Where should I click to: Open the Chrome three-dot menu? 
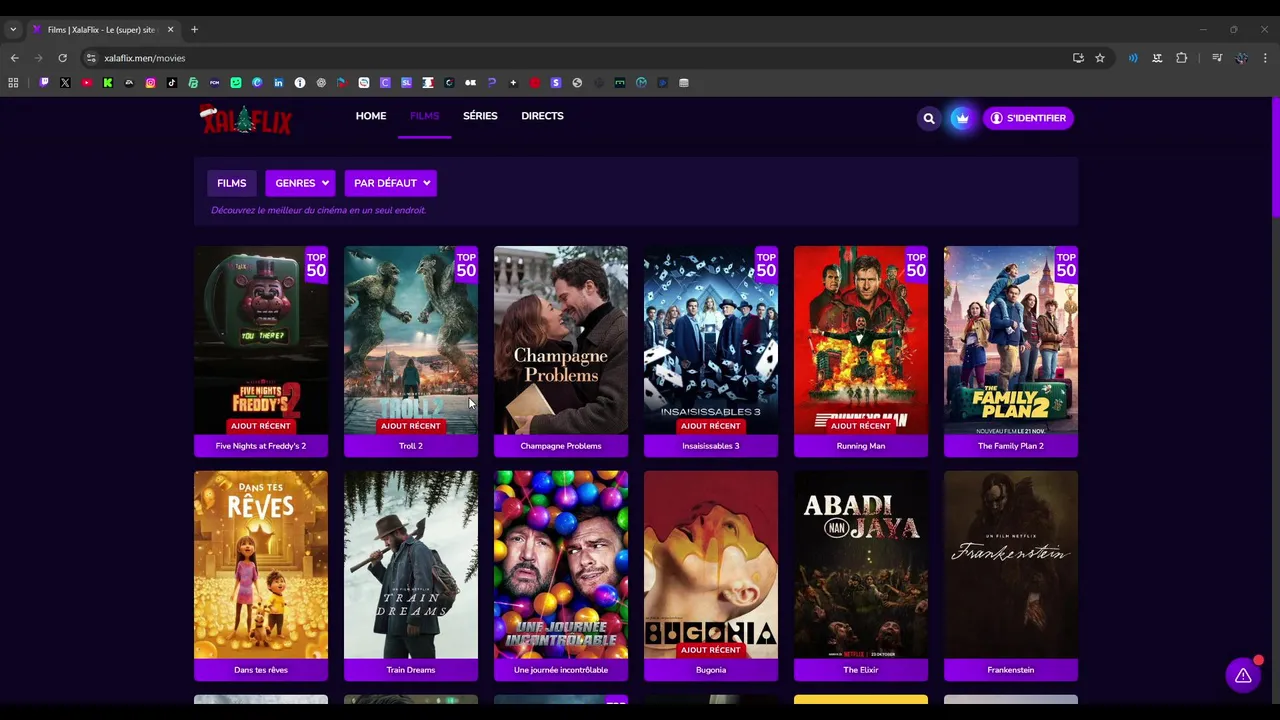1265,58
